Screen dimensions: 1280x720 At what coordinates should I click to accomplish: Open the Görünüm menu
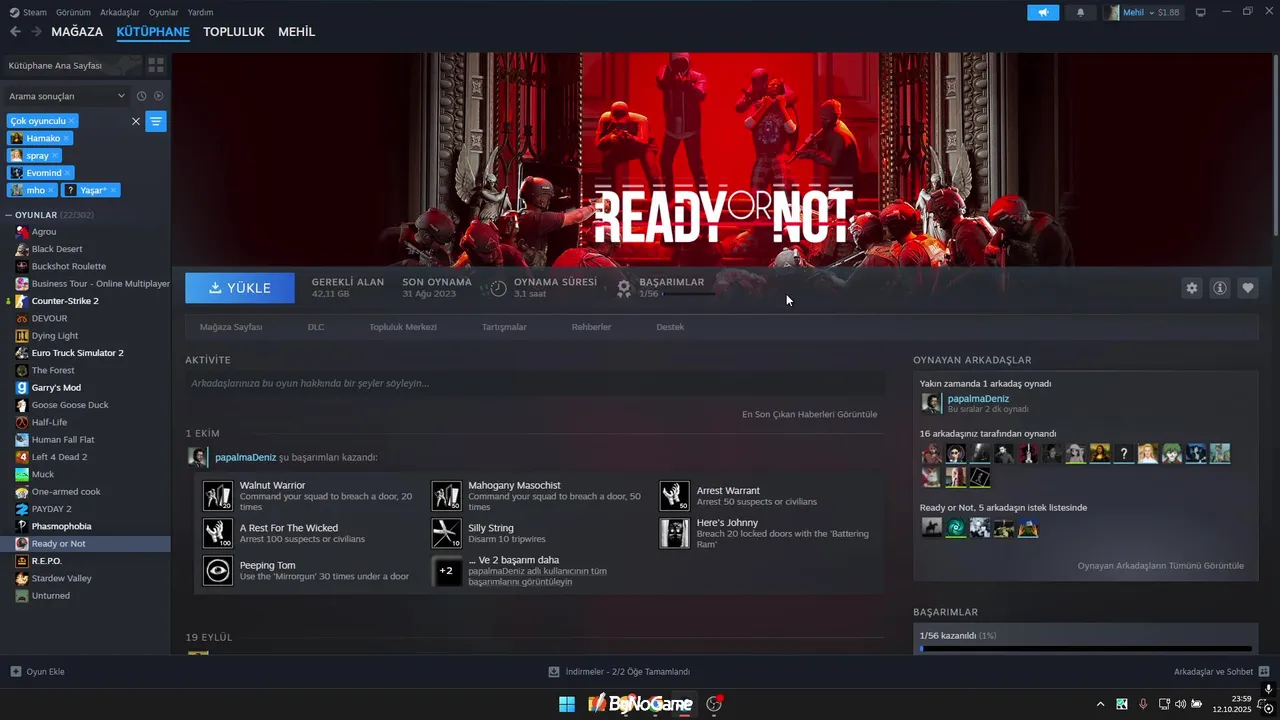73,12
